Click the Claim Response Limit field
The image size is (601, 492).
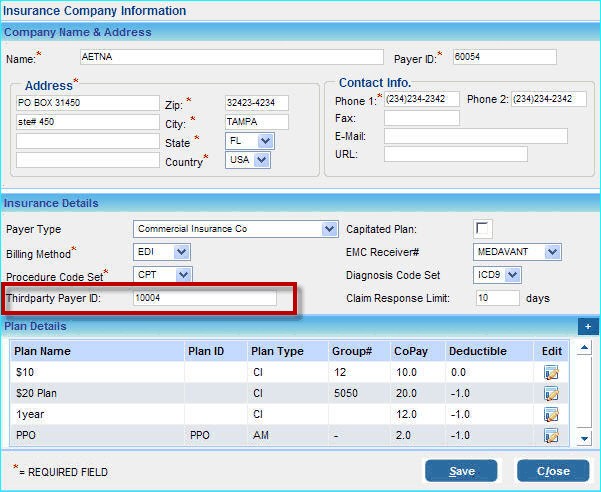pyautogui.click(x=496, y=298)
